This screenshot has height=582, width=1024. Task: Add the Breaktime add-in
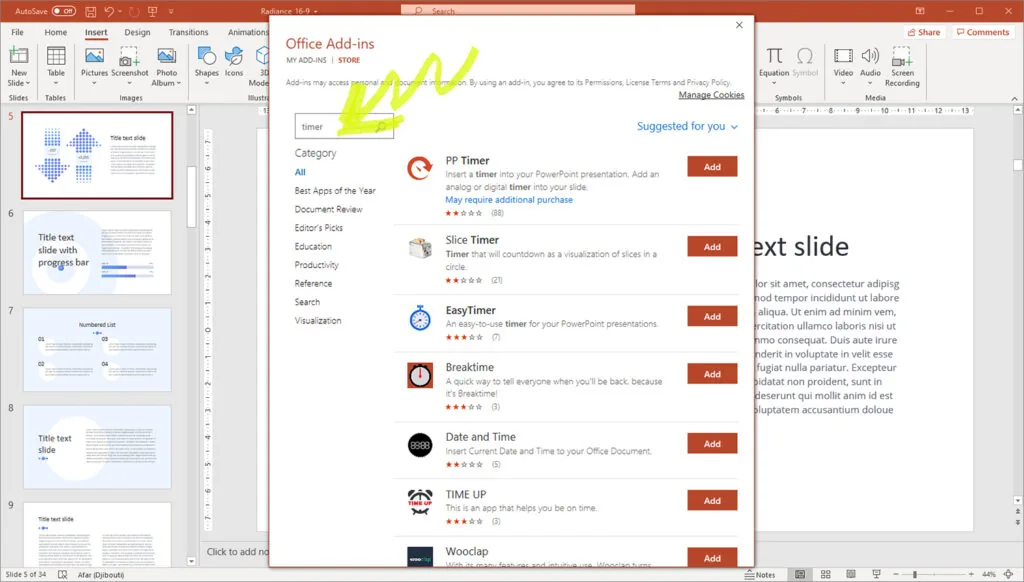tap(712, 374)
